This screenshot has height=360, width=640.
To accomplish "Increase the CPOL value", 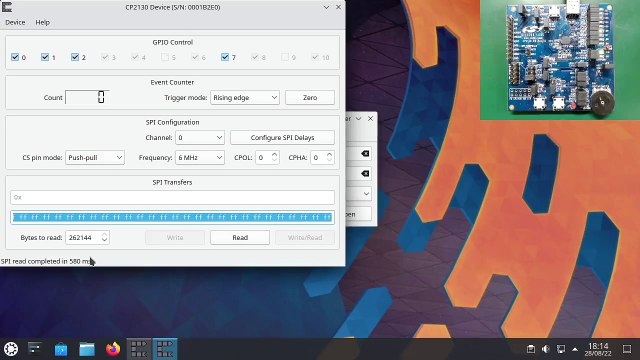I will tap(274, 154).
